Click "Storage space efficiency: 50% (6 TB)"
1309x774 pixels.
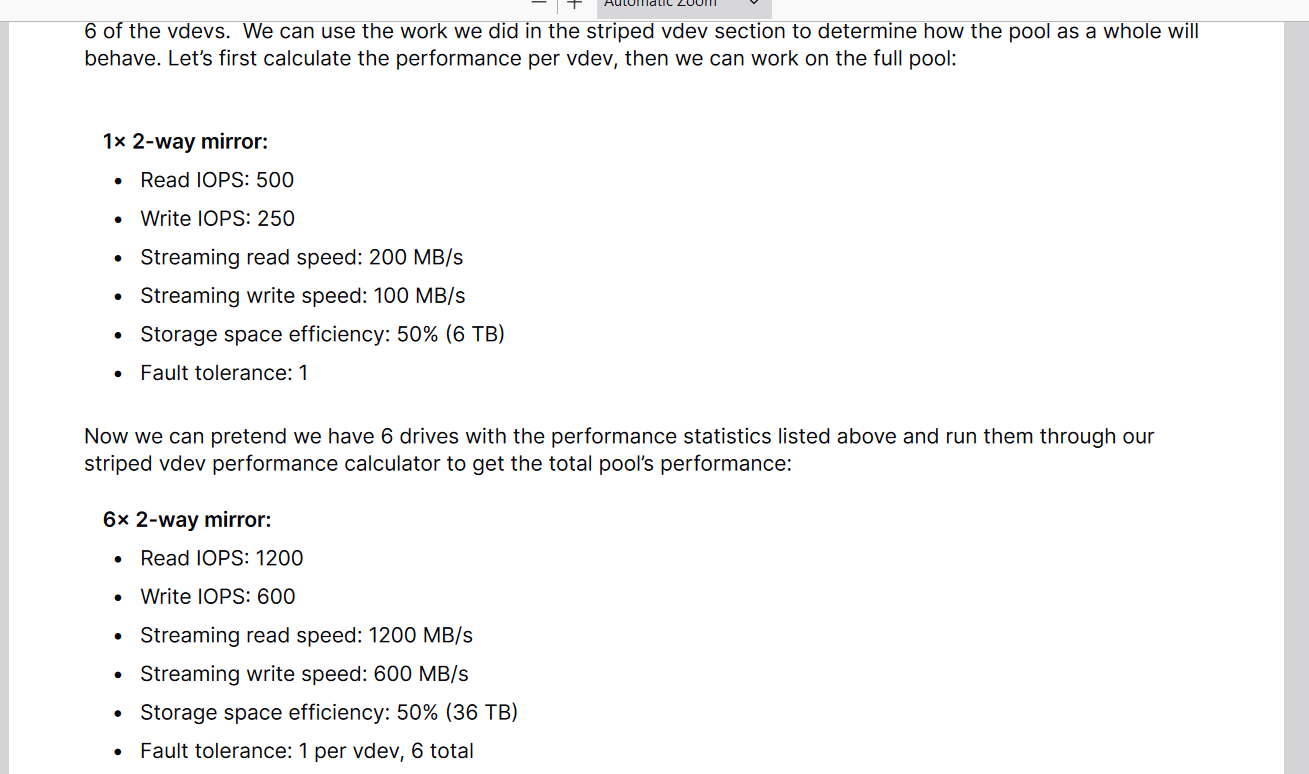[x=322, y=334]
